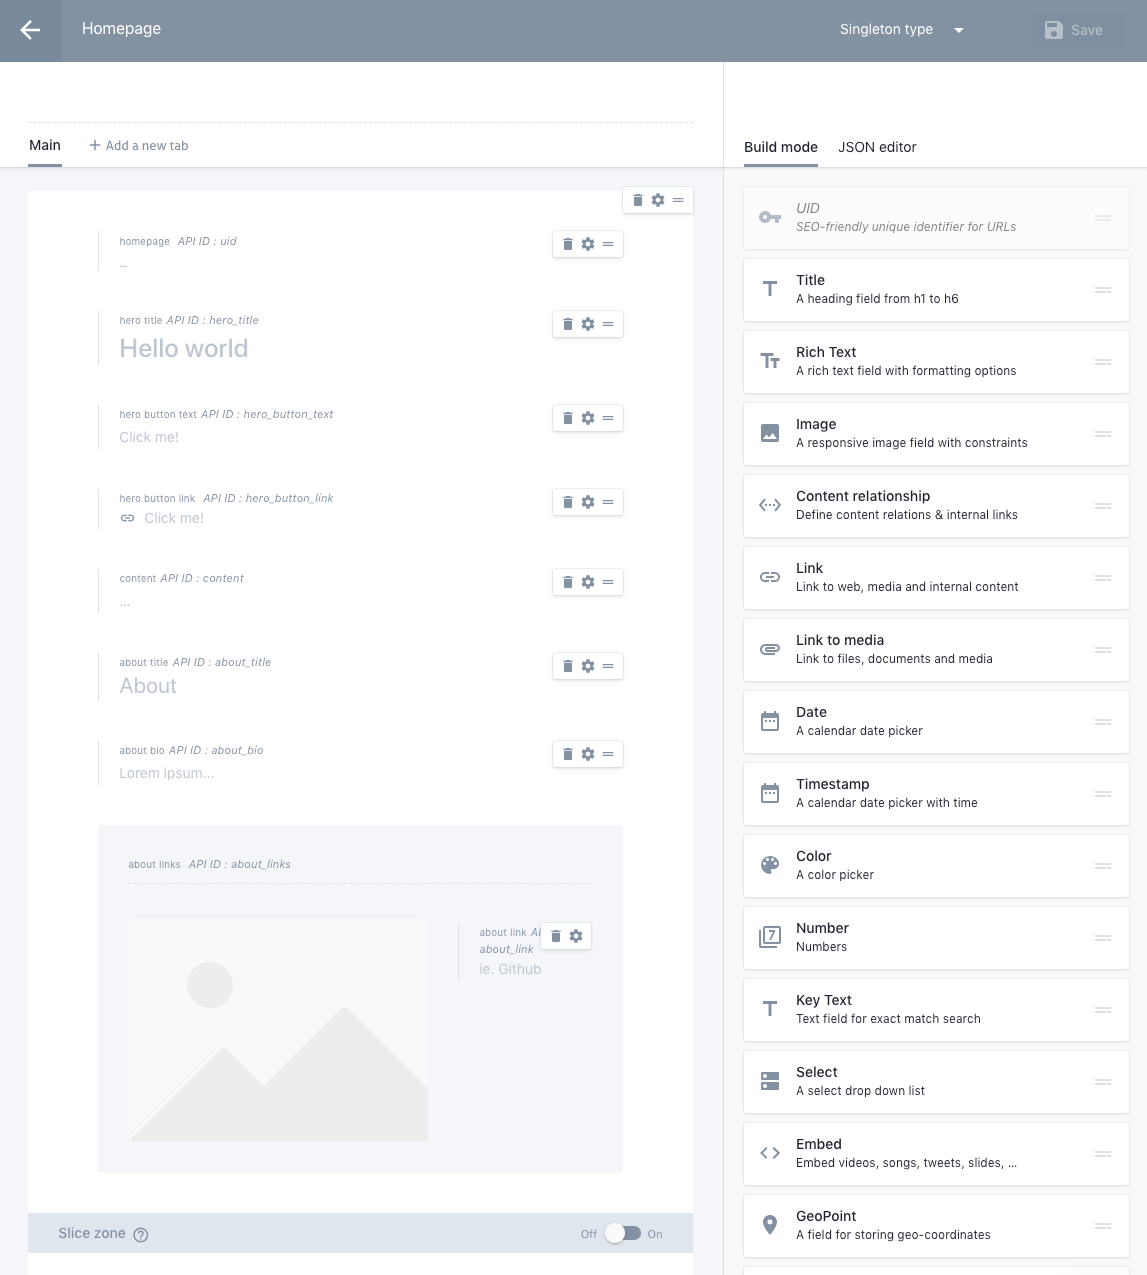Viewport: 1147px width, 1275px height.
Task: Open the JSON editor tab
Action: 877,147
